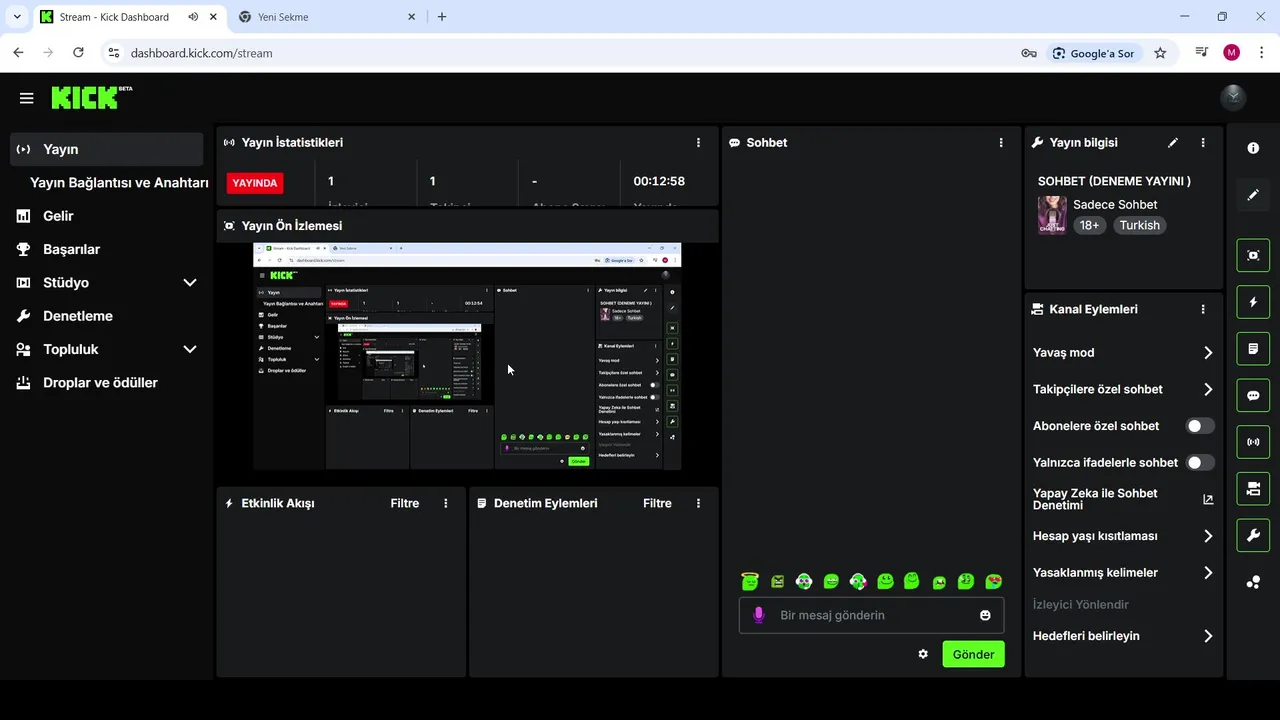Click the Google'a Sor button
The height and width of the screenshot is (720, 1280).
click(1093, 53)
